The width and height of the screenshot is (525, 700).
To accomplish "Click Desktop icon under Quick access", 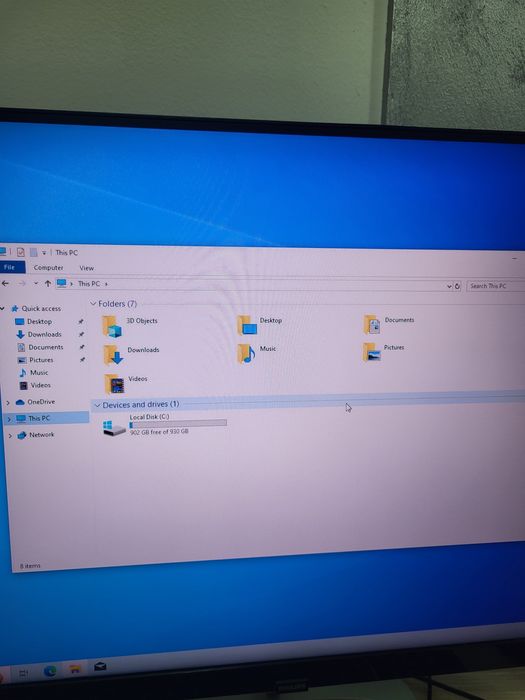I will pos(20,321).
